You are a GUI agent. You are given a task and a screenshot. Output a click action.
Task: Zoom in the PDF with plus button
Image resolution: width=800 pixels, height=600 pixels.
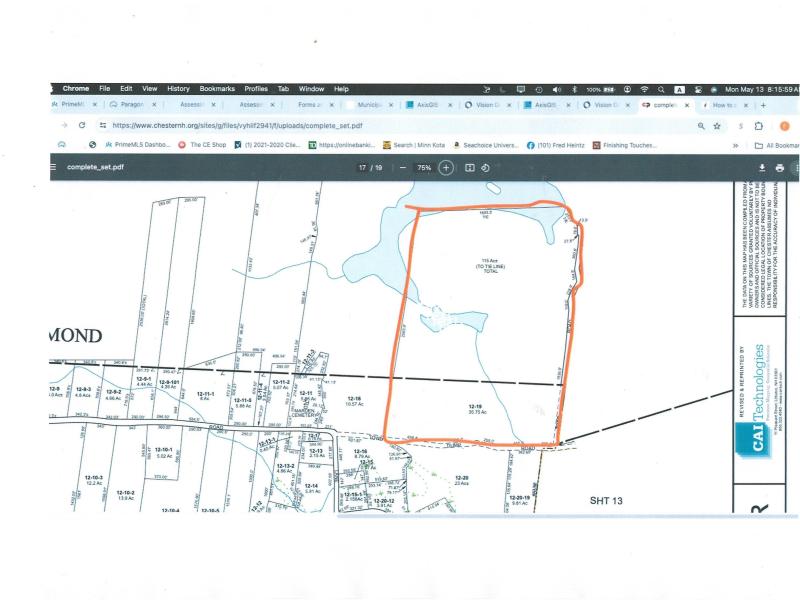446,167
